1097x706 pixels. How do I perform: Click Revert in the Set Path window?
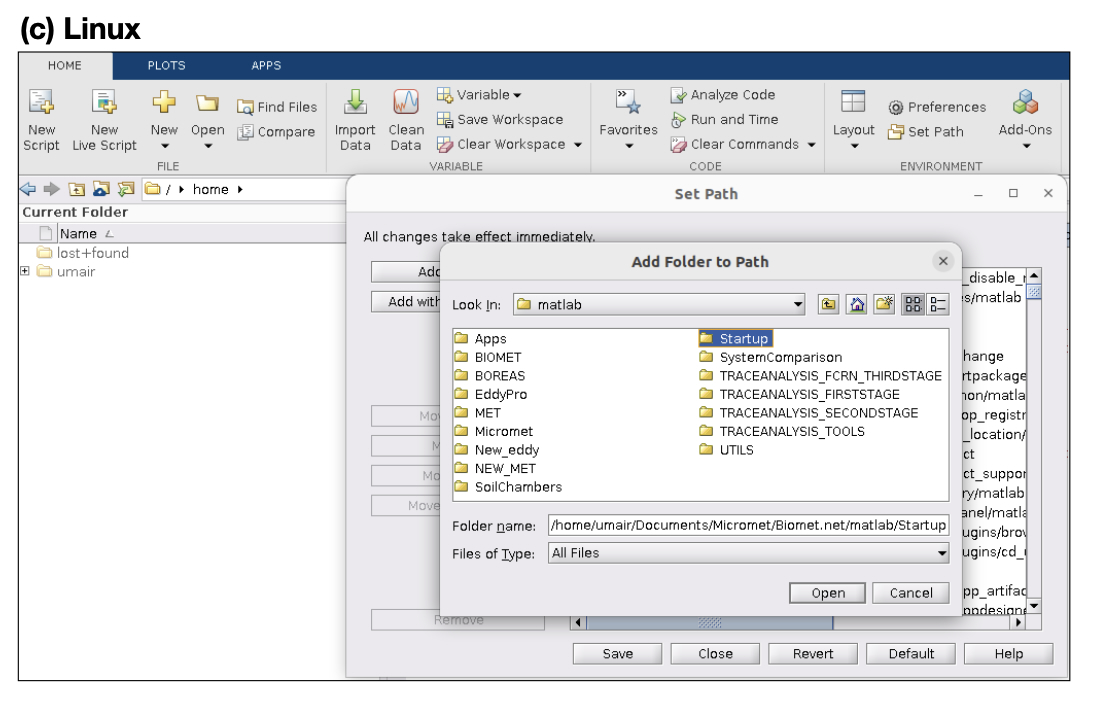pos(813,654)
